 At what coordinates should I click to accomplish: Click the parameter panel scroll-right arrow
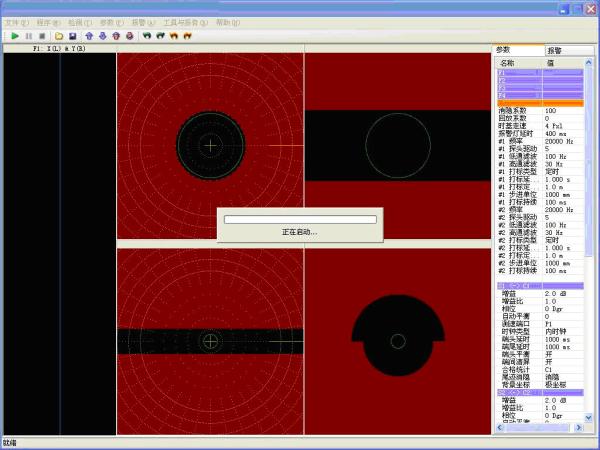(x=579, y=427)
